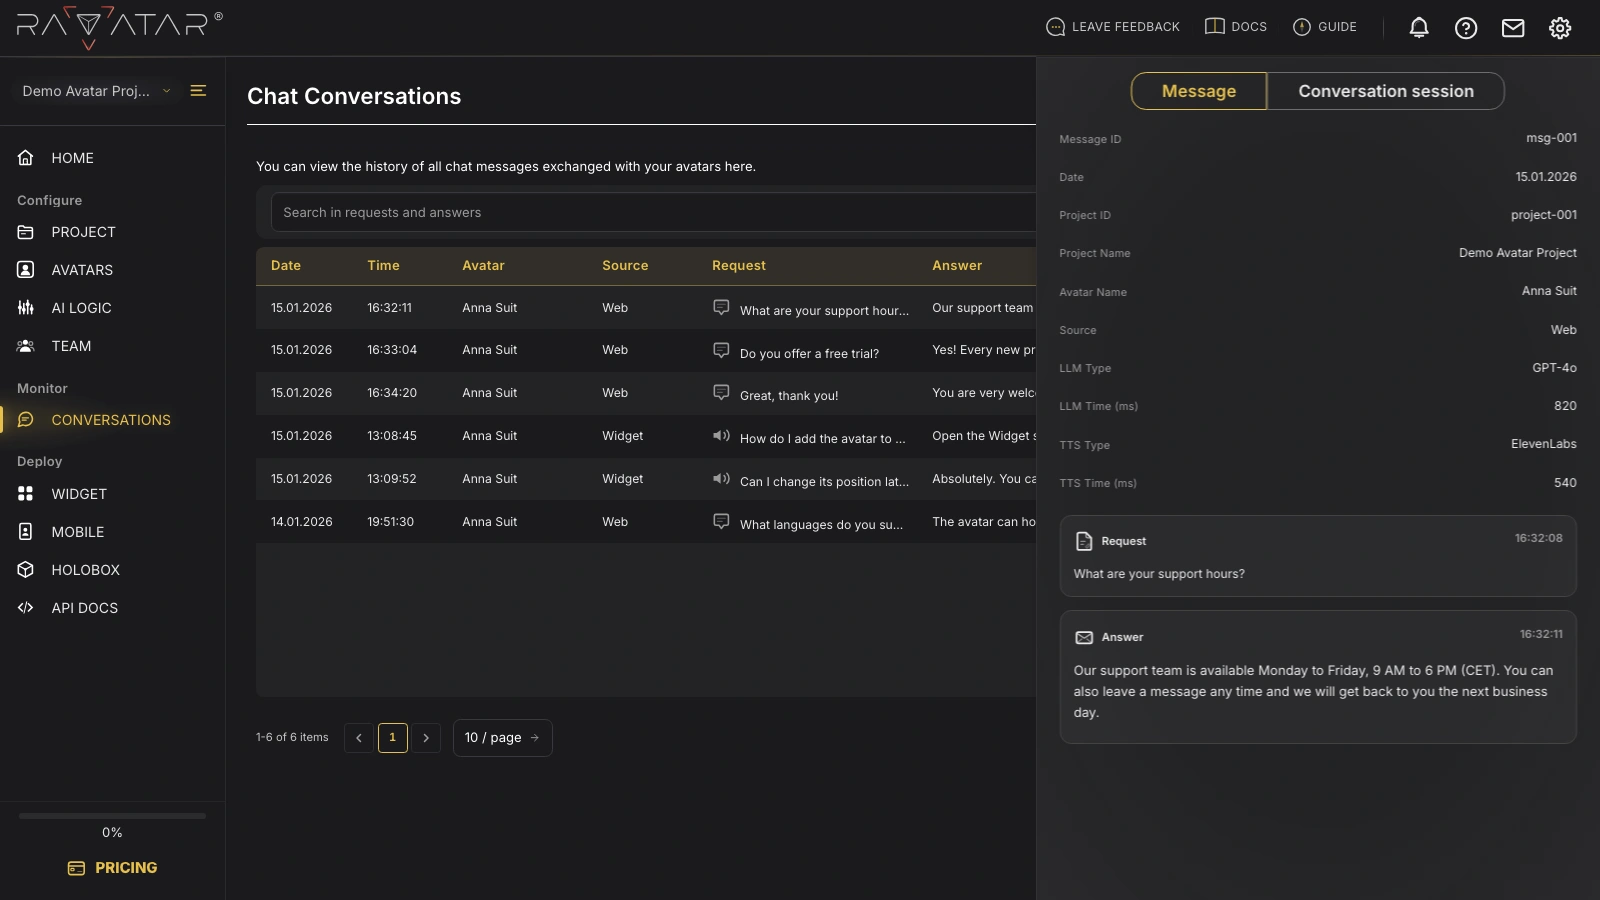Click the Source column header
Image resolution: width=1600 pixels, height=900 pixels.
pyautogui.click(x=625, y=265)
